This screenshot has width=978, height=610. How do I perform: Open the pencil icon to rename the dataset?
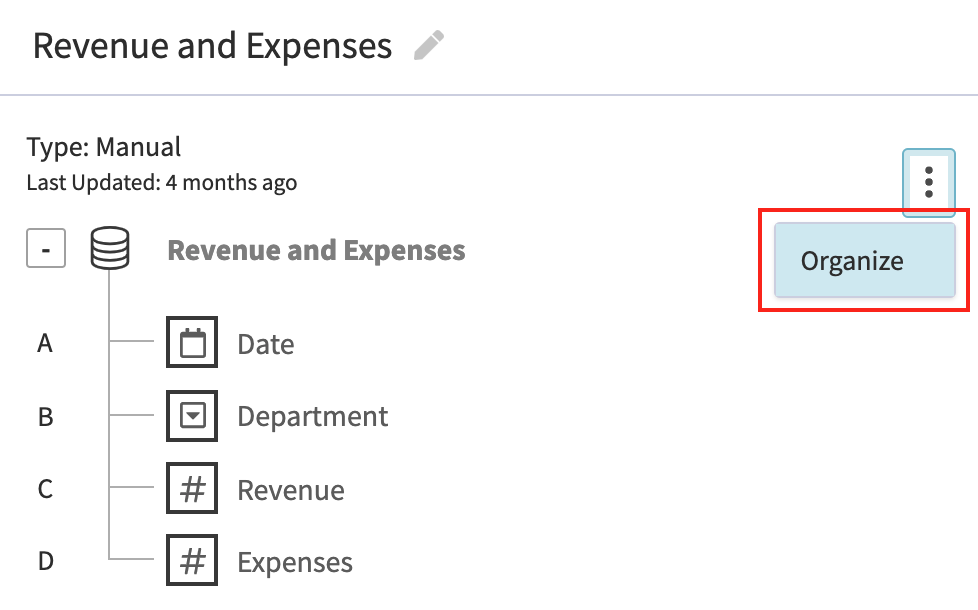point(428,44)
